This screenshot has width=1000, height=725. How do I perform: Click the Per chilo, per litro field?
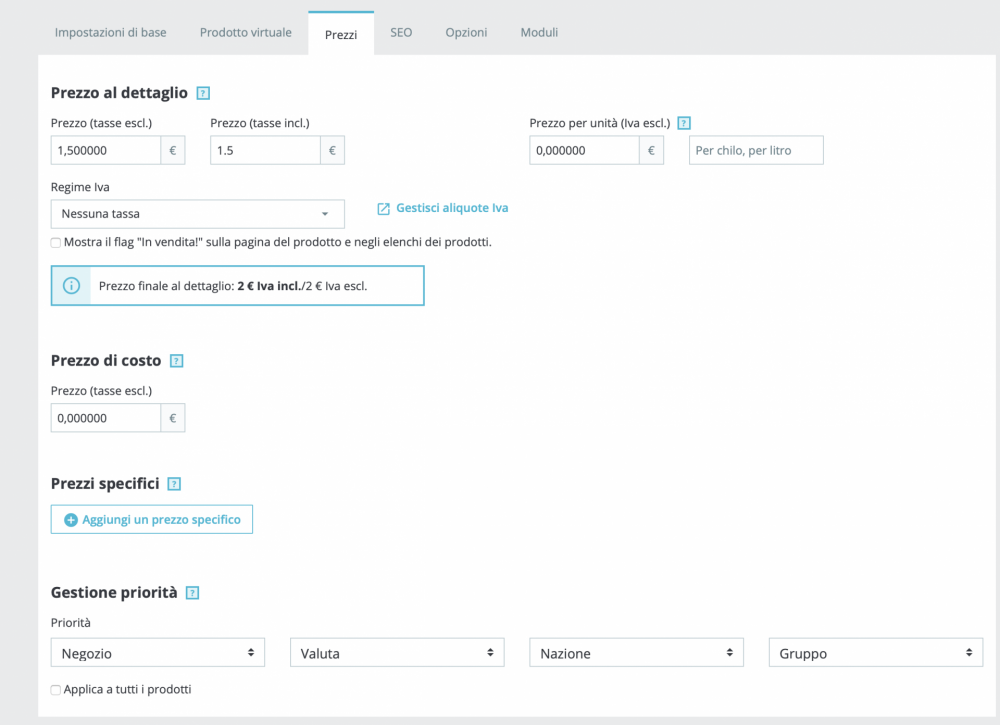pyautogui.click(x=756, y=151)
